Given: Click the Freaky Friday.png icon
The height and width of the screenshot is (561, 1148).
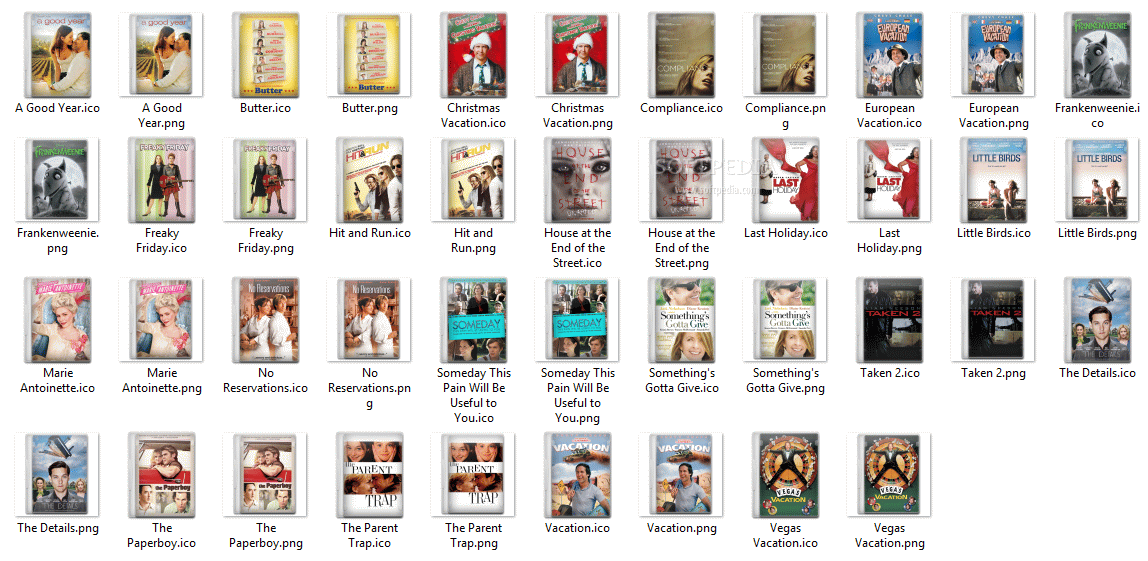Looking at the screenshot, I should click(265, 179).
